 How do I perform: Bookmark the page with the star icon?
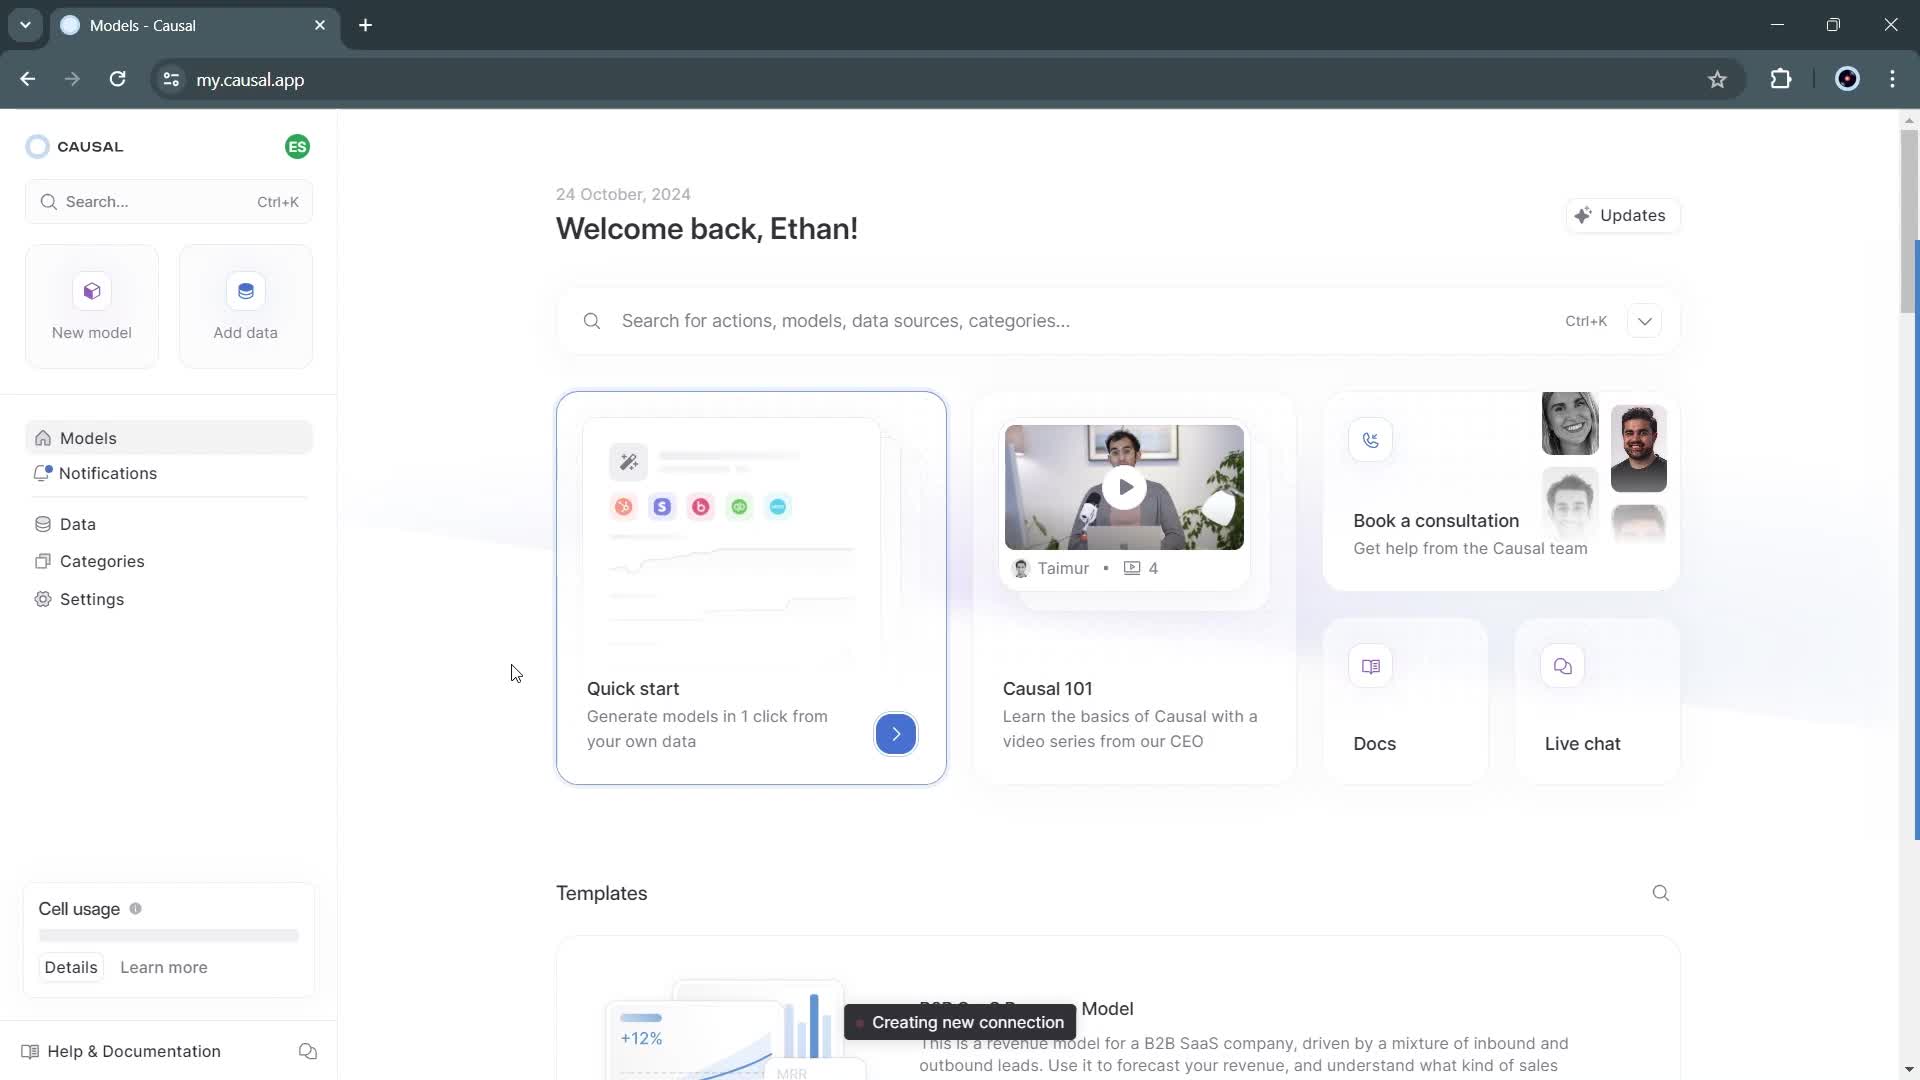point(1719,79)
